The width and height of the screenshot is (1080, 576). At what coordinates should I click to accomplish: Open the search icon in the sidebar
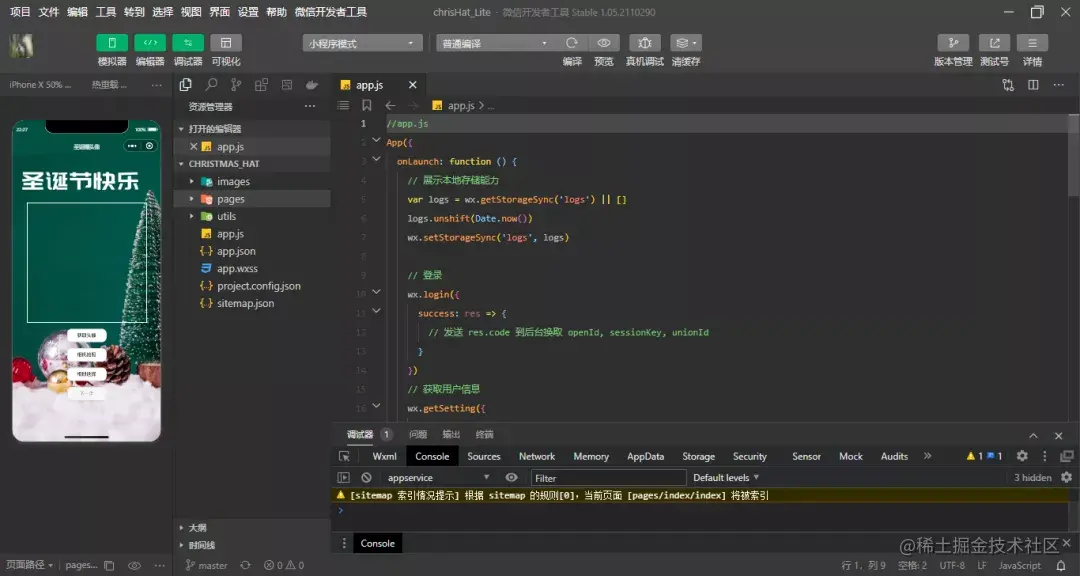pyautogui.click(x=211, y=85)
